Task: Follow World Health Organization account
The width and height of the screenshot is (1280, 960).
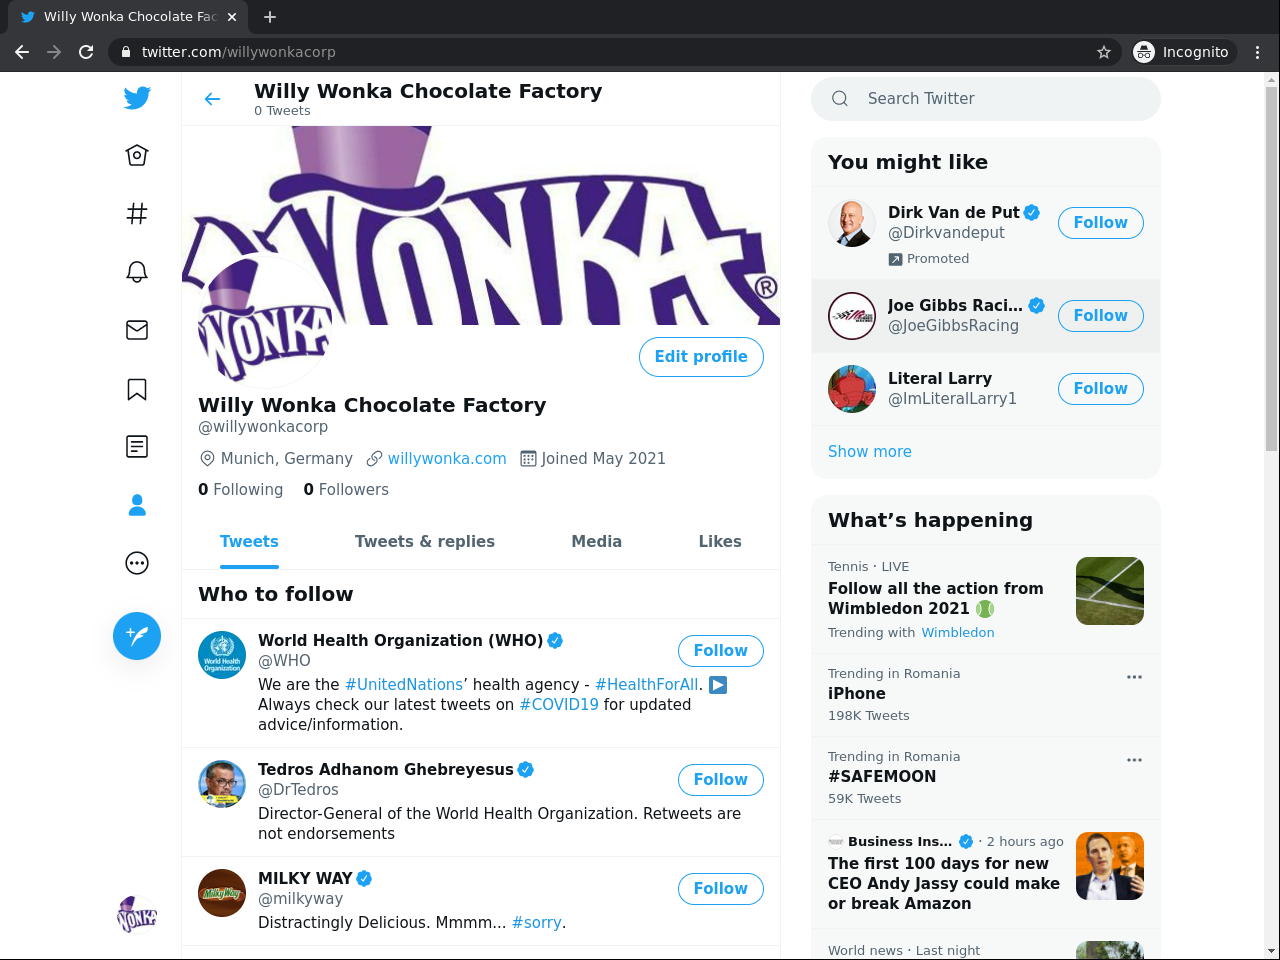Action: [x=720, y=651]
